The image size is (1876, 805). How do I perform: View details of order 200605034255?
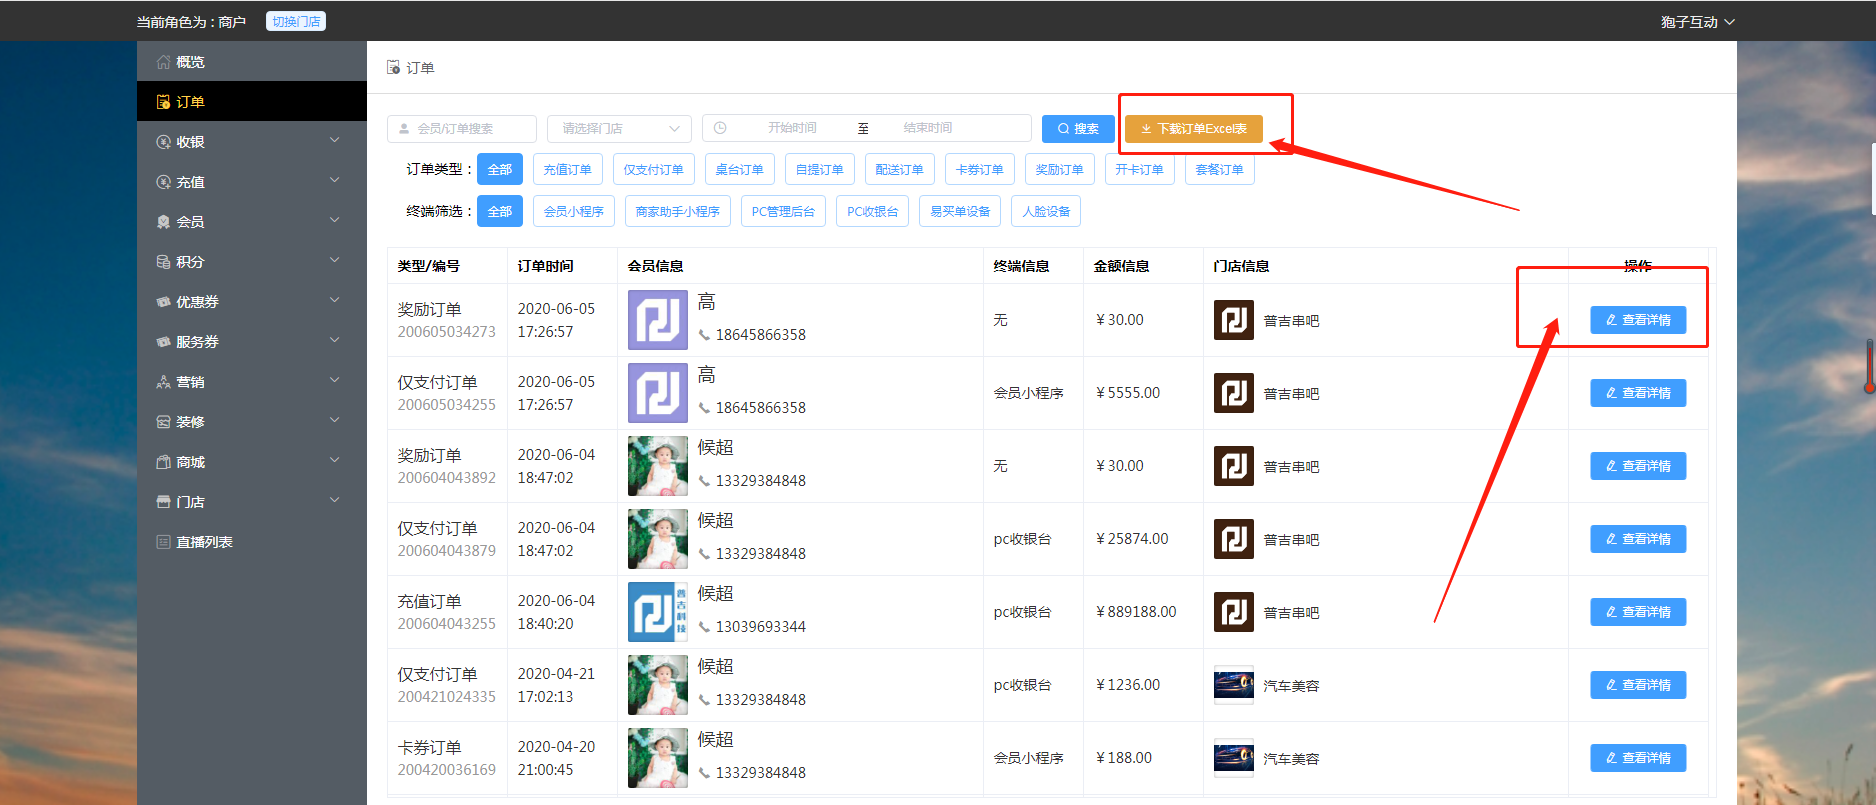pos(1638,393)
